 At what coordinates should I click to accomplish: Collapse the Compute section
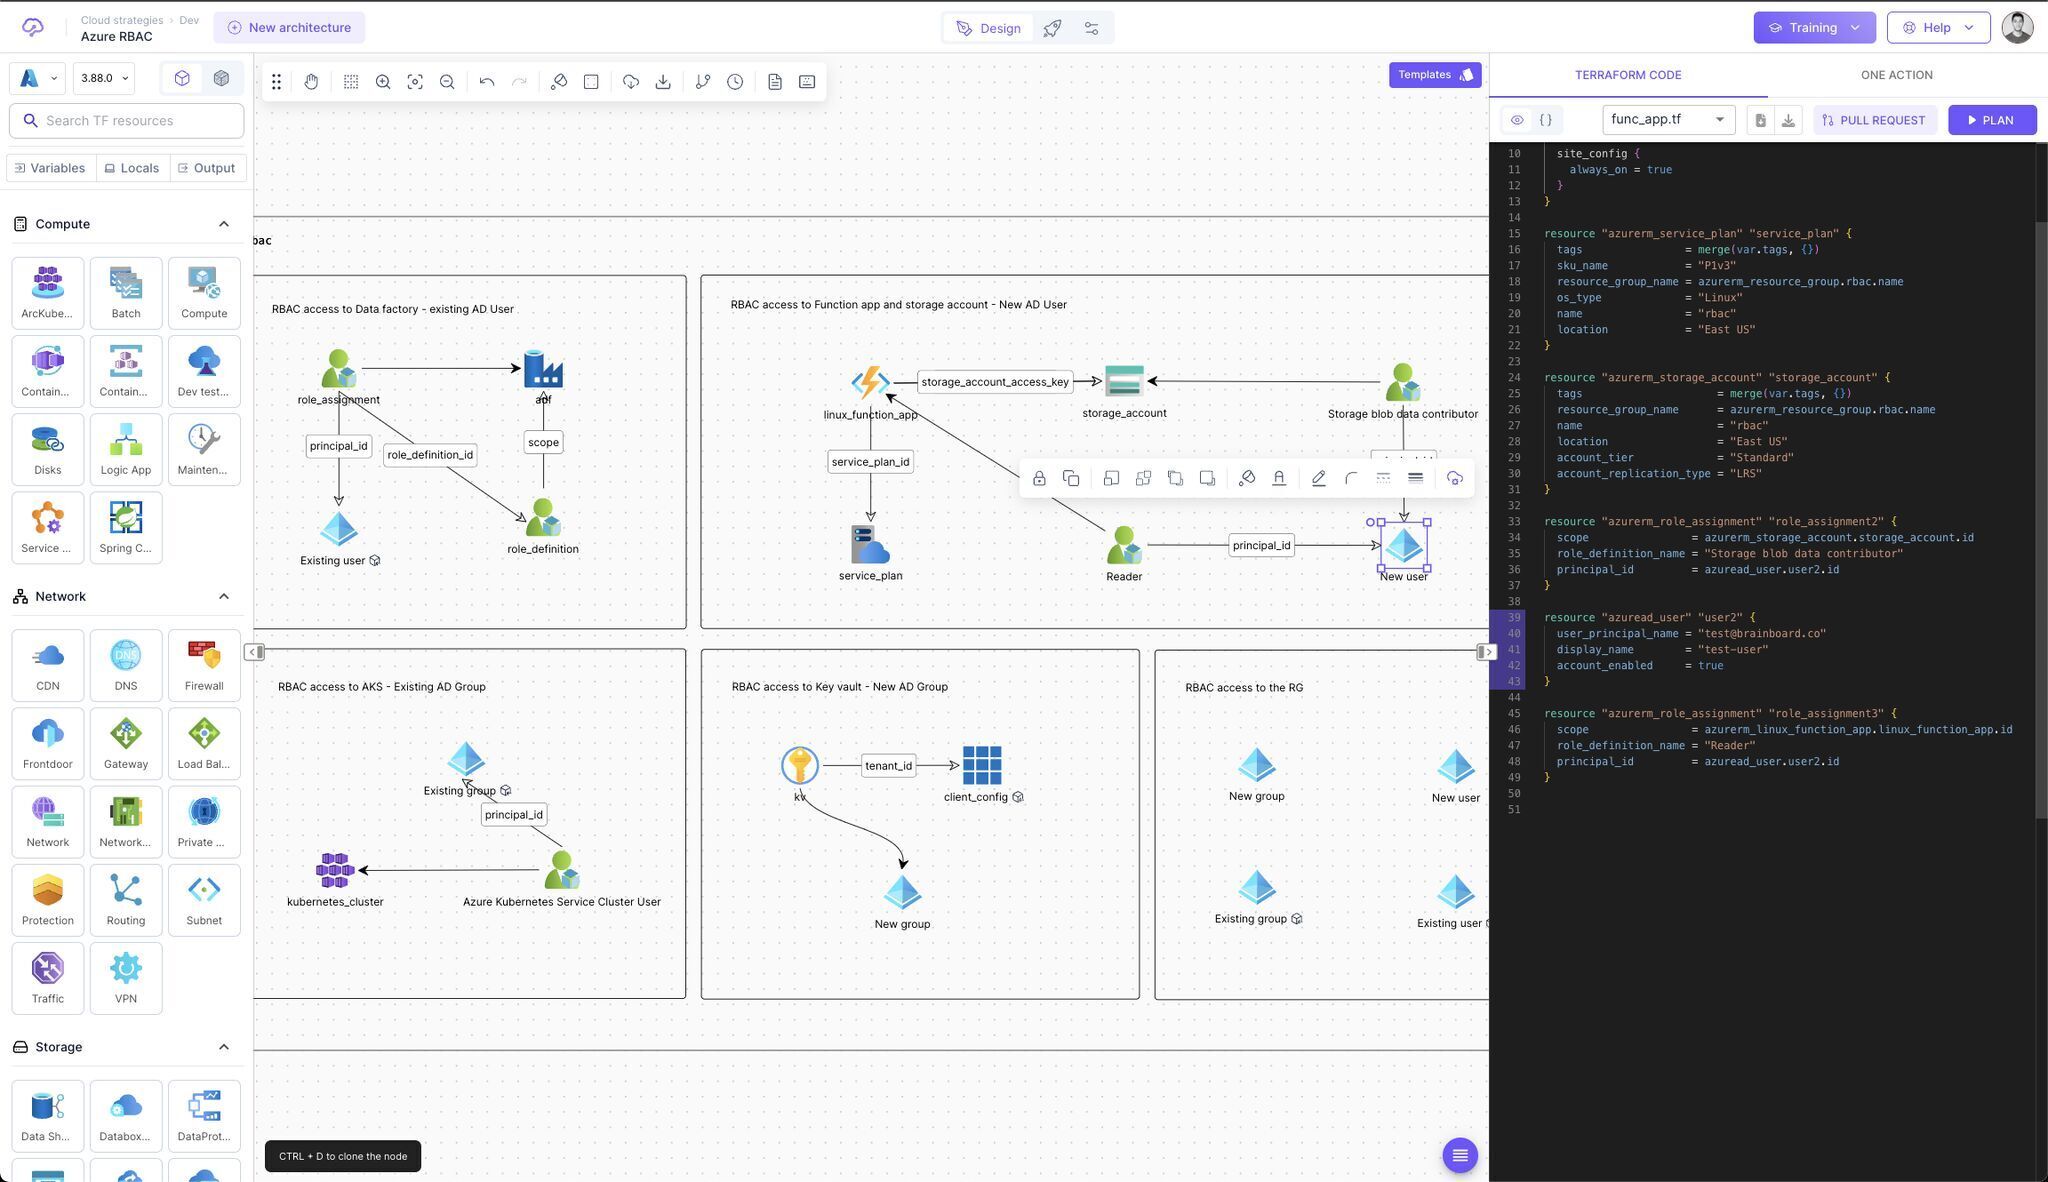click(x=224, y=223)
